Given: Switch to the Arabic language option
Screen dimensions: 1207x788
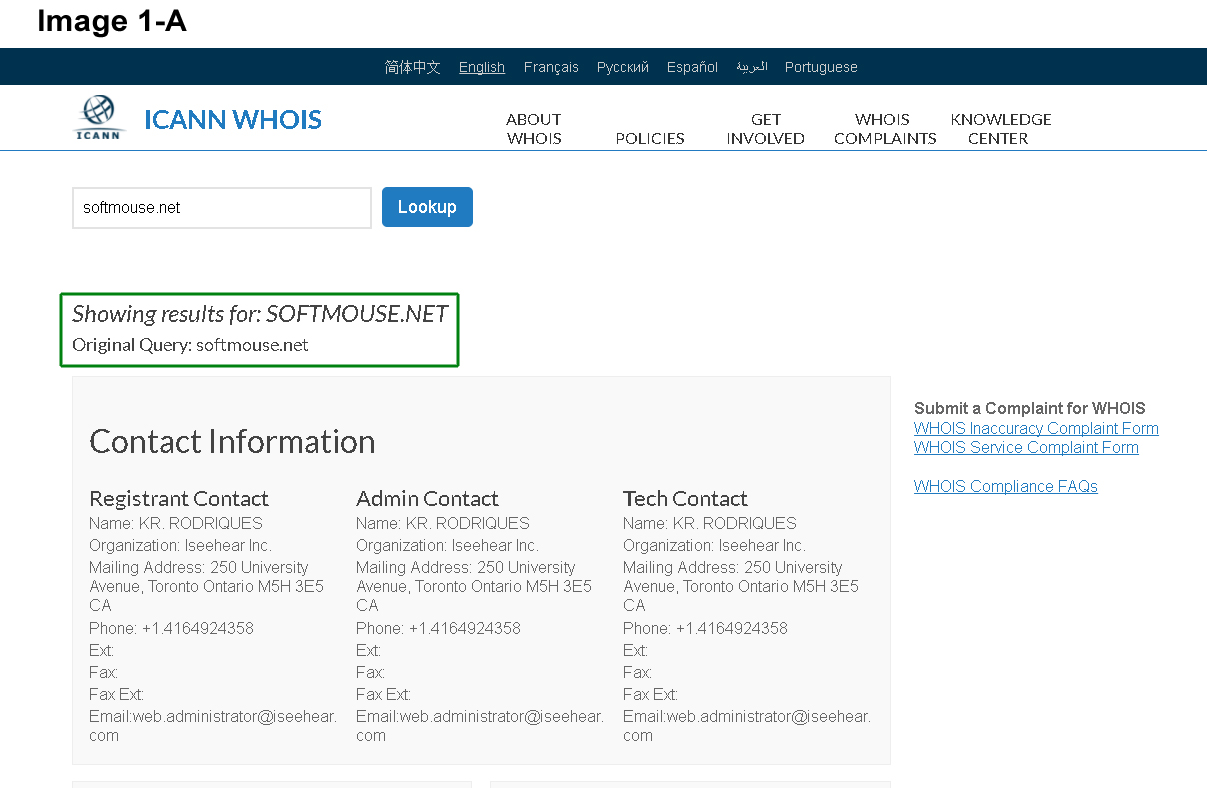Looking at the screenshot, I should [751, 67].
